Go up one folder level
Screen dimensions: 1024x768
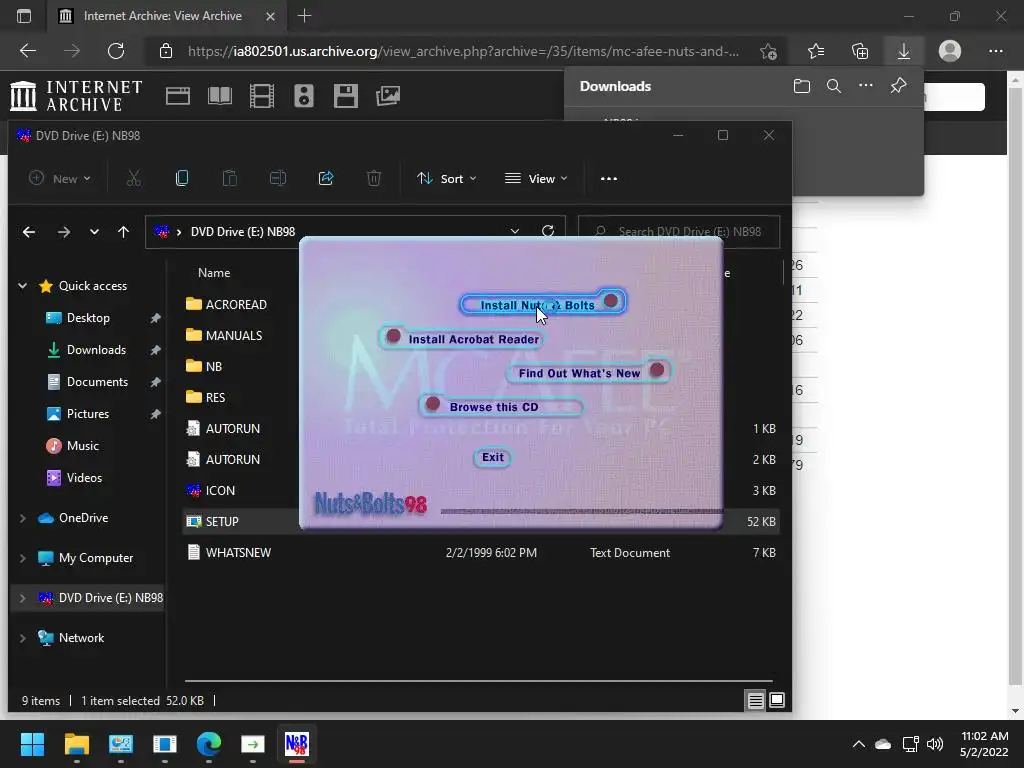(123, 232)
